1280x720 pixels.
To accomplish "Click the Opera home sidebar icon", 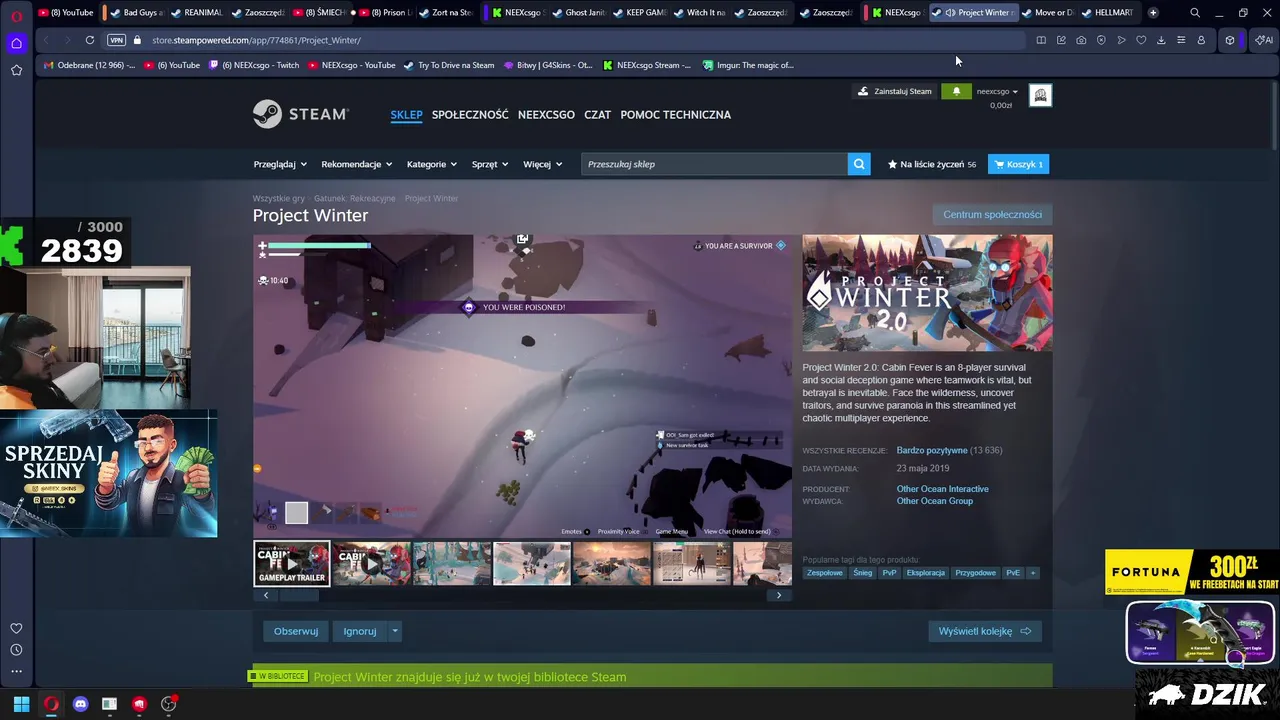I will [x=16, y=43].
